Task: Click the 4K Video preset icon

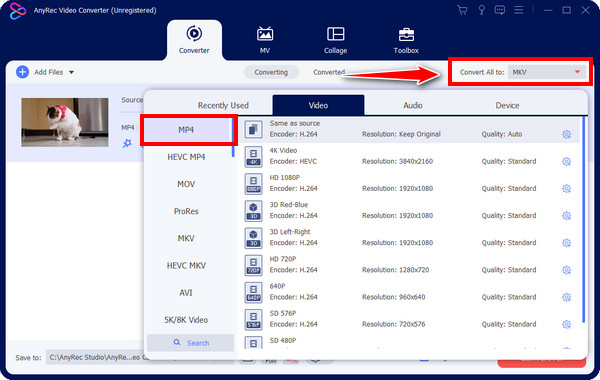Action: pos(253,157)
